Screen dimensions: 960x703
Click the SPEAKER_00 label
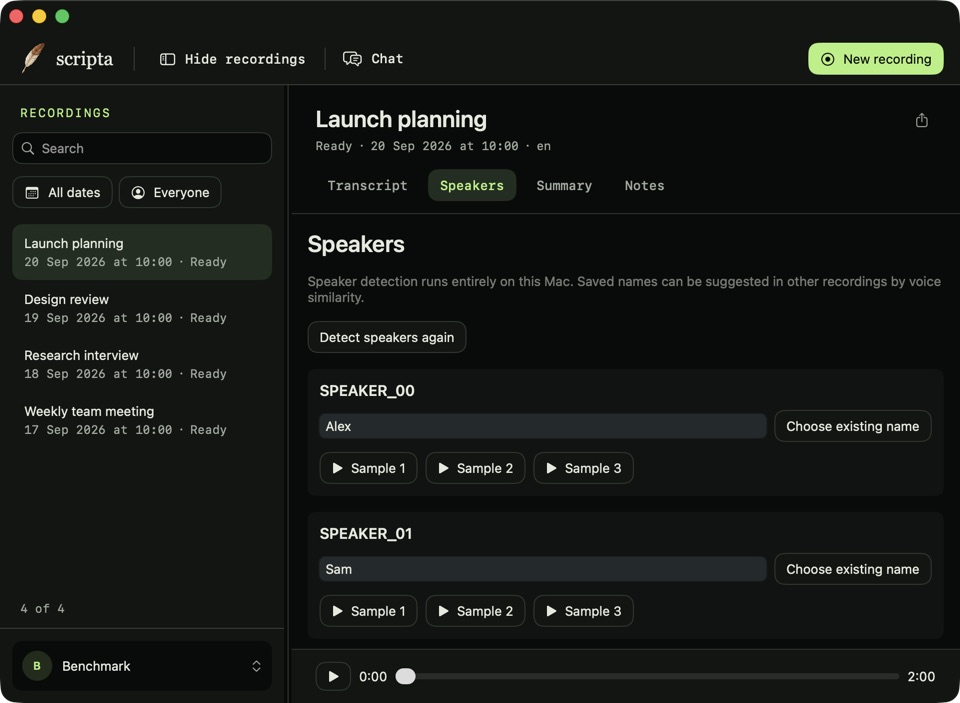[x=367, y=391]
